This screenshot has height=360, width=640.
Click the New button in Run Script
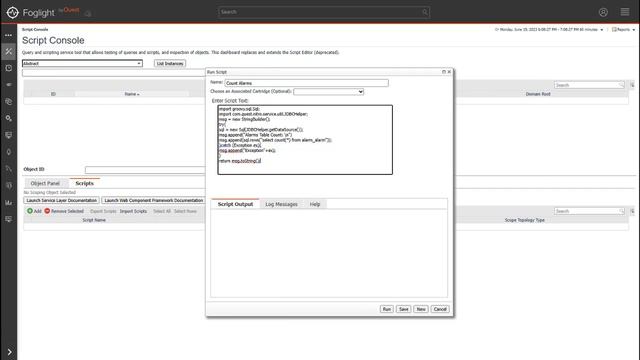421,309
